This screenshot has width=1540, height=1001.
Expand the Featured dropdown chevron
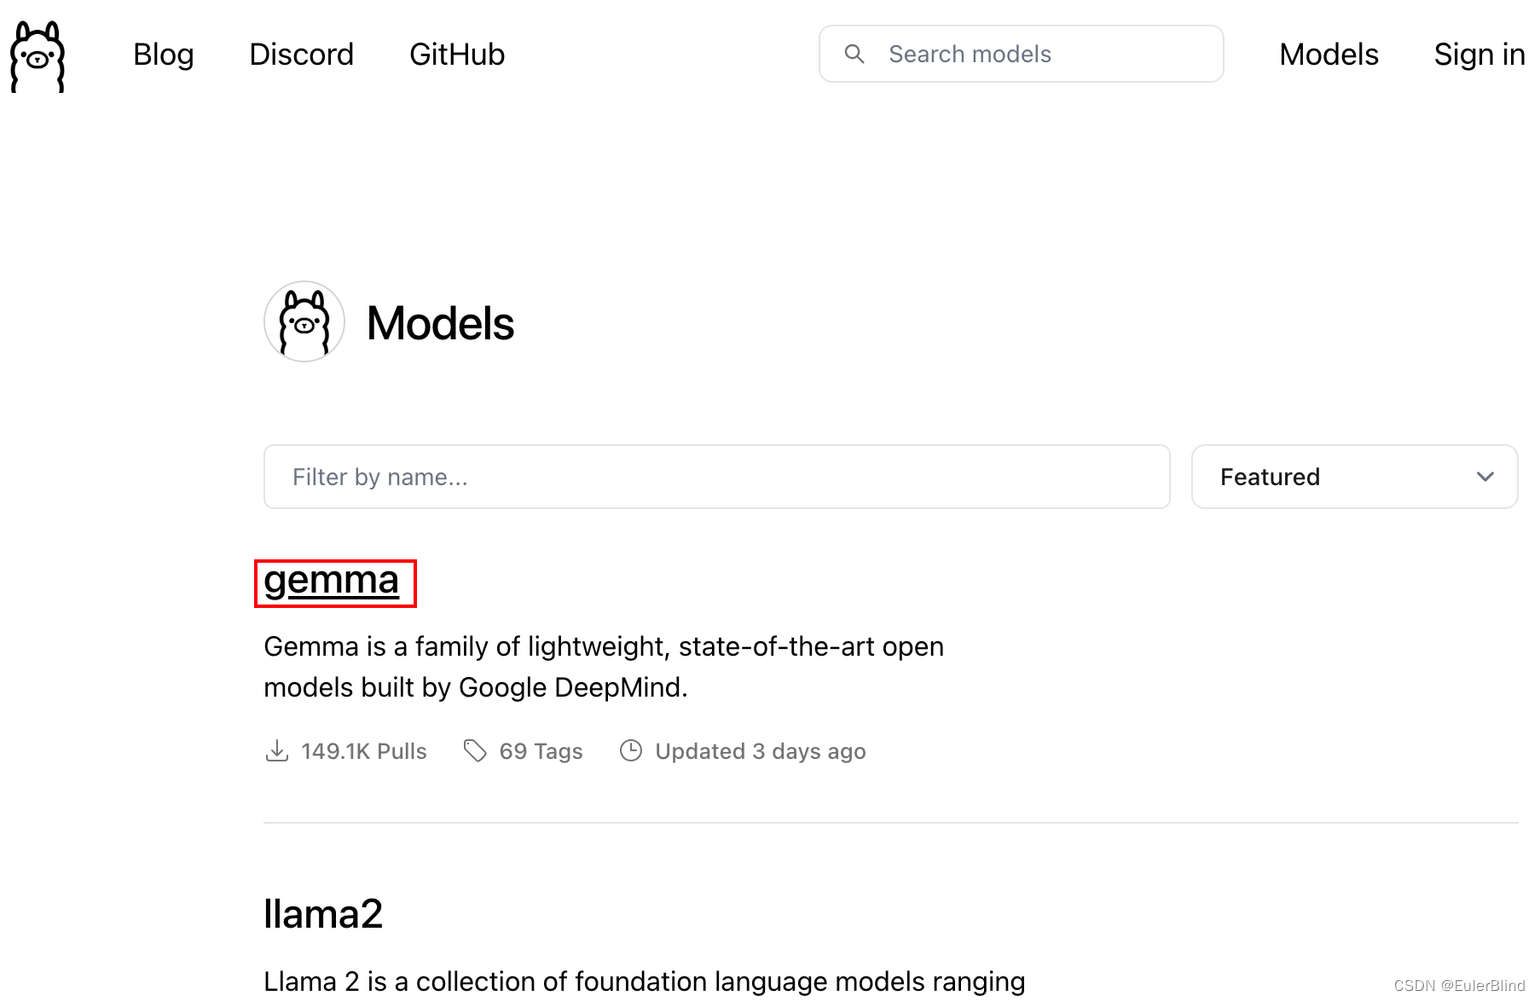[x=1485, y=477]
